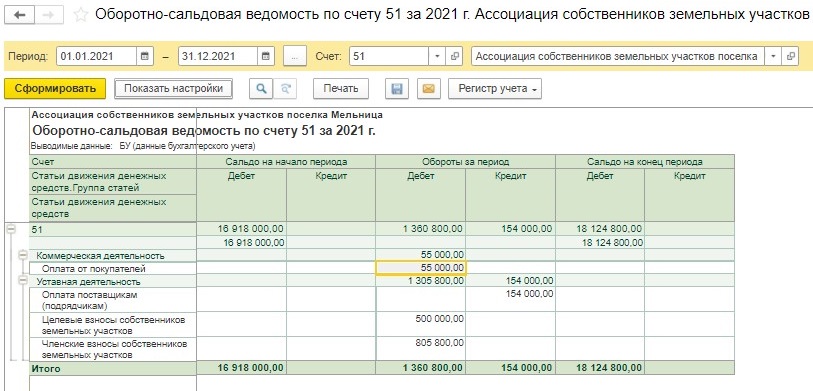Select Уставная деятельность row label

[x=113, y=282]
